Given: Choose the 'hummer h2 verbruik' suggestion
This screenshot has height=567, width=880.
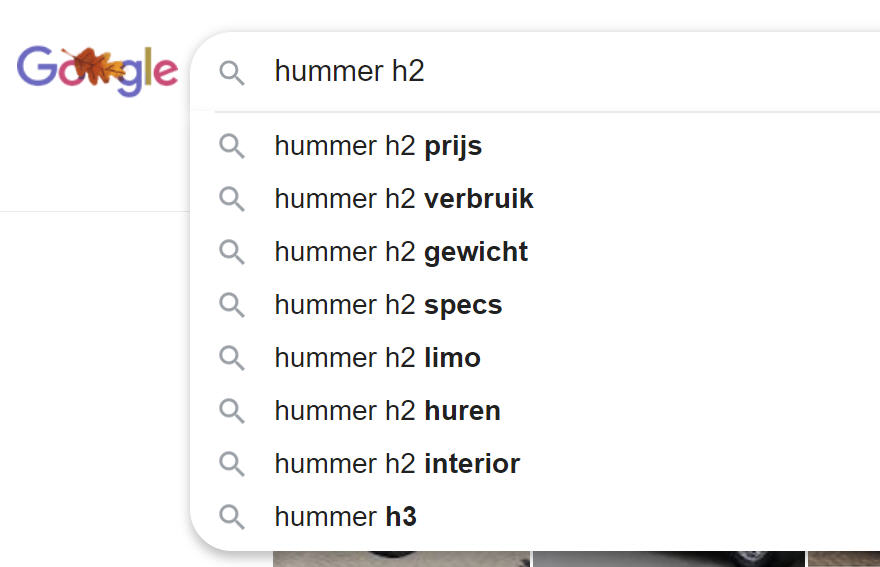Looking at the screenshot, I should [x=535, y=199].
